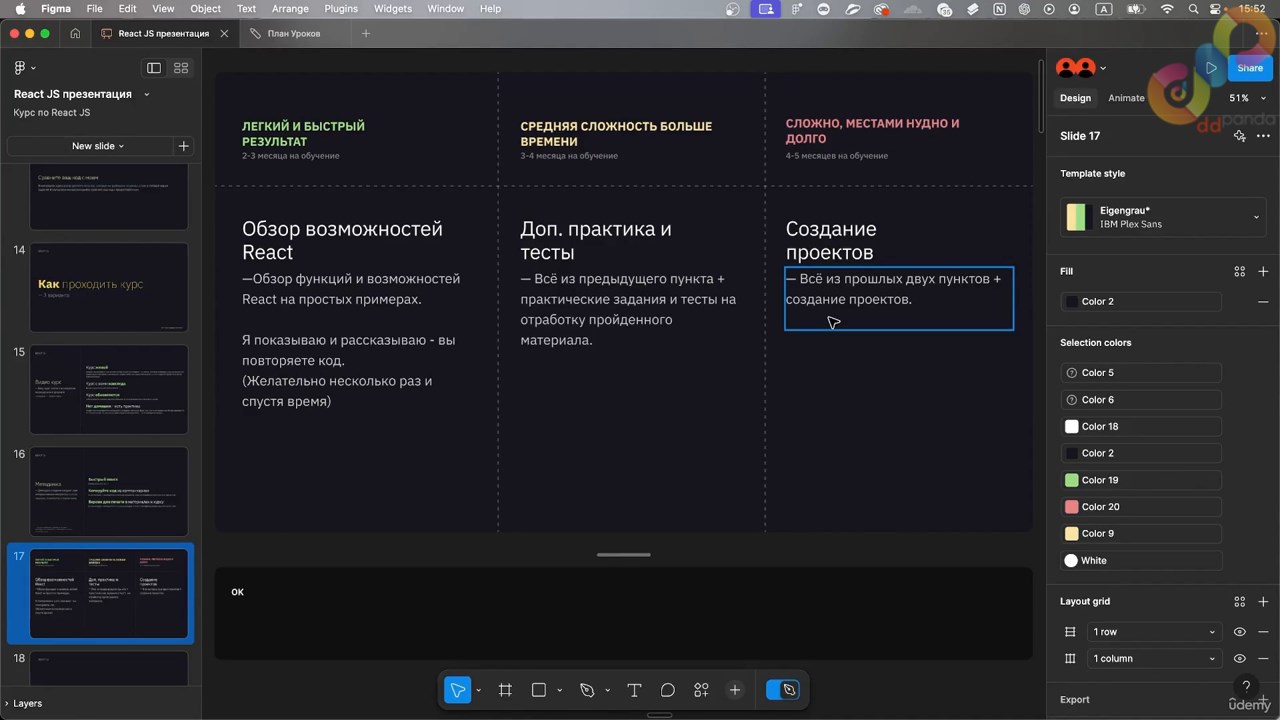Open 1 row grid settings icon
This screenshot has width=1280, height=720.
[1070, 632]
